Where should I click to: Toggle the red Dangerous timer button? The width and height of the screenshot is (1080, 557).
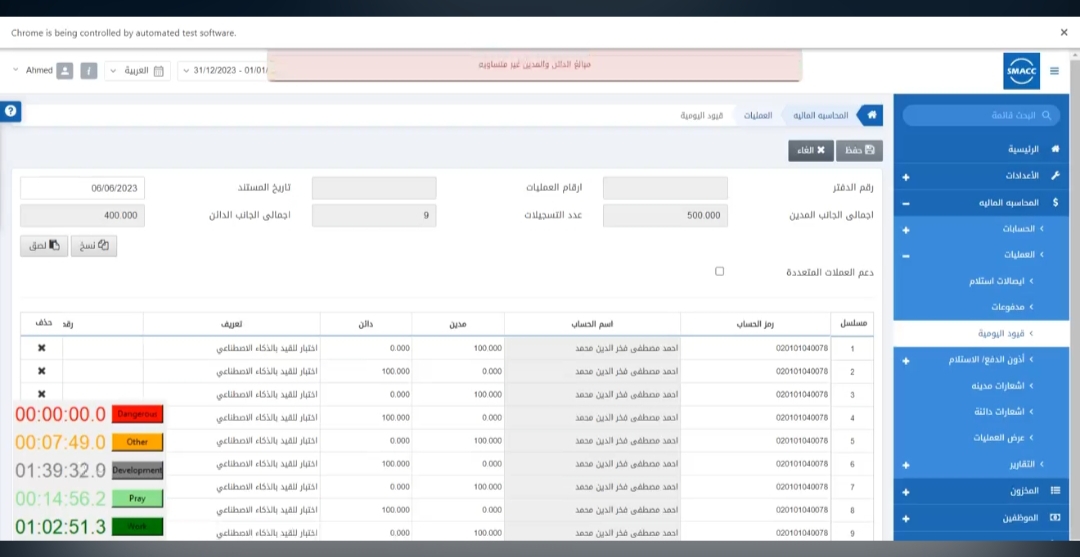(137, 414)
